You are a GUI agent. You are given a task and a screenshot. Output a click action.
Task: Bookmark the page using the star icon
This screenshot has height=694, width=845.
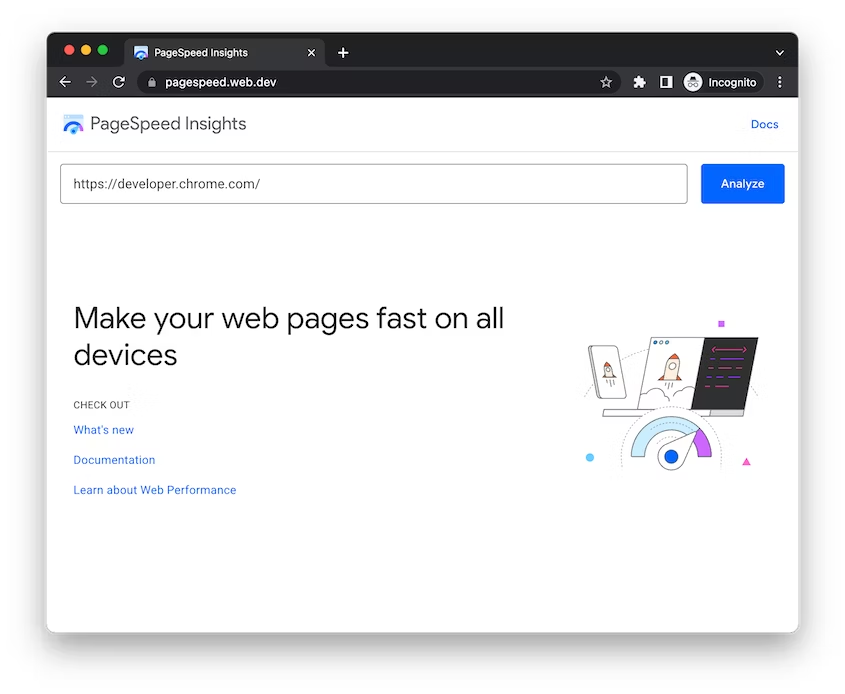[x=607, y=82]
